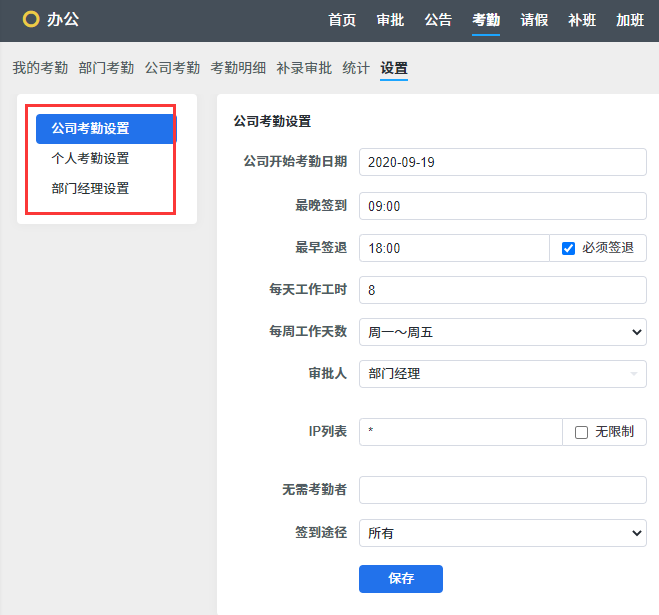Switch to the 我的考勤 tab
This screenshot has width=659, height=615.
(x=40, y=68)
